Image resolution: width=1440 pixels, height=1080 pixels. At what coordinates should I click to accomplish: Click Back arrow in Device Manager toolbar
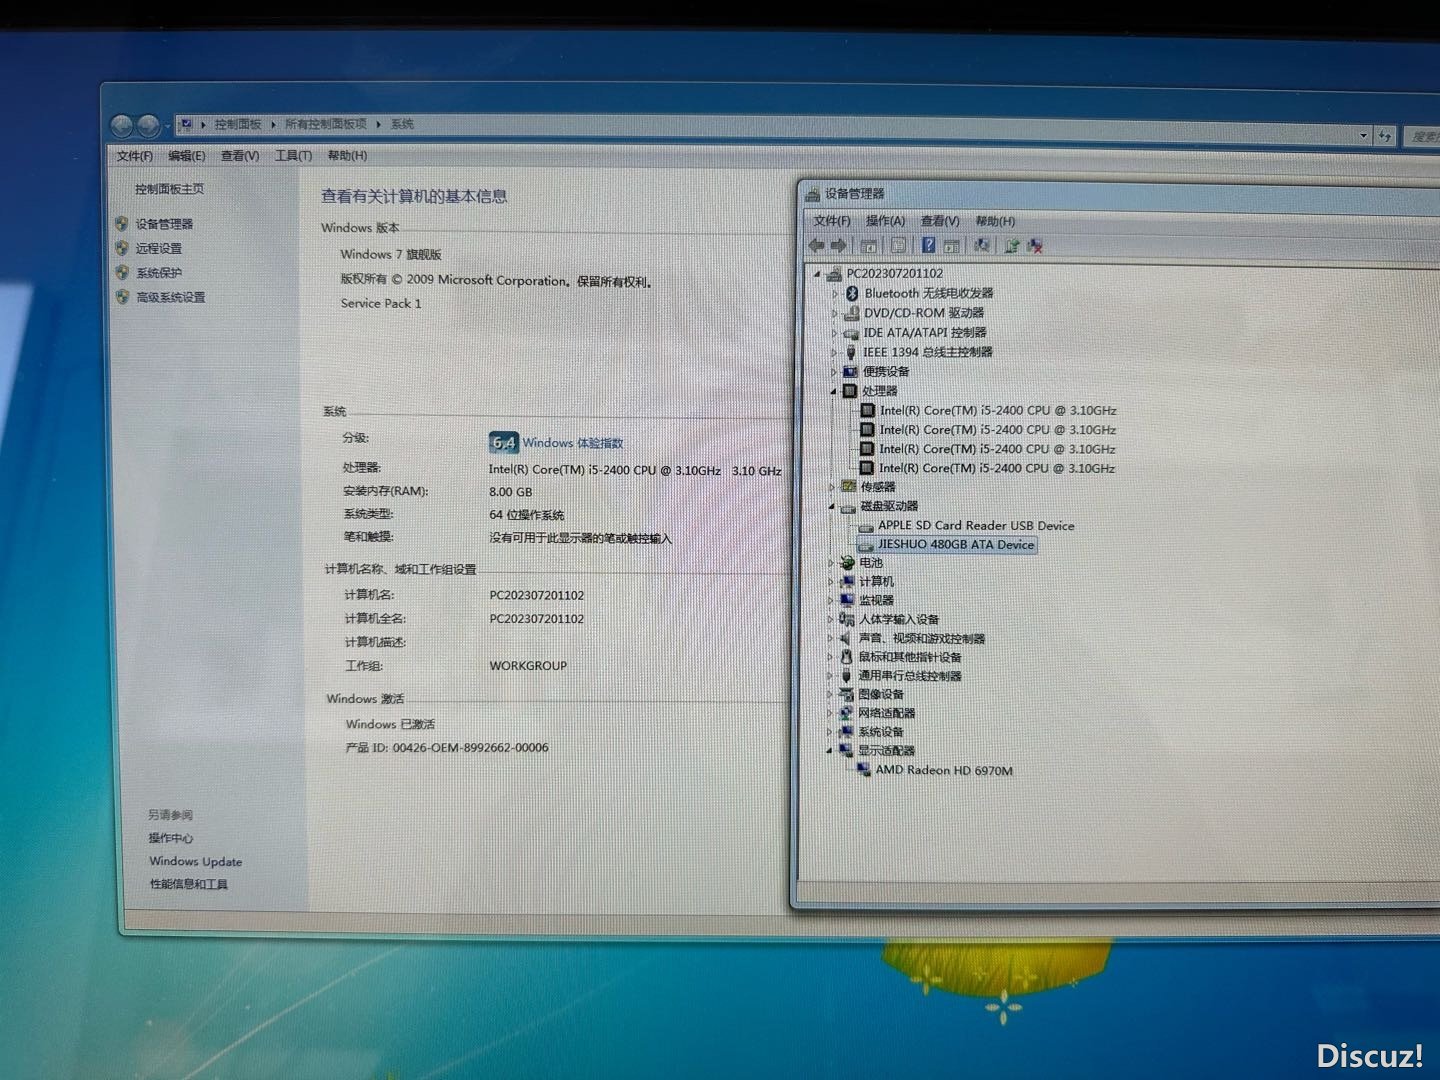tap(817, 245)
